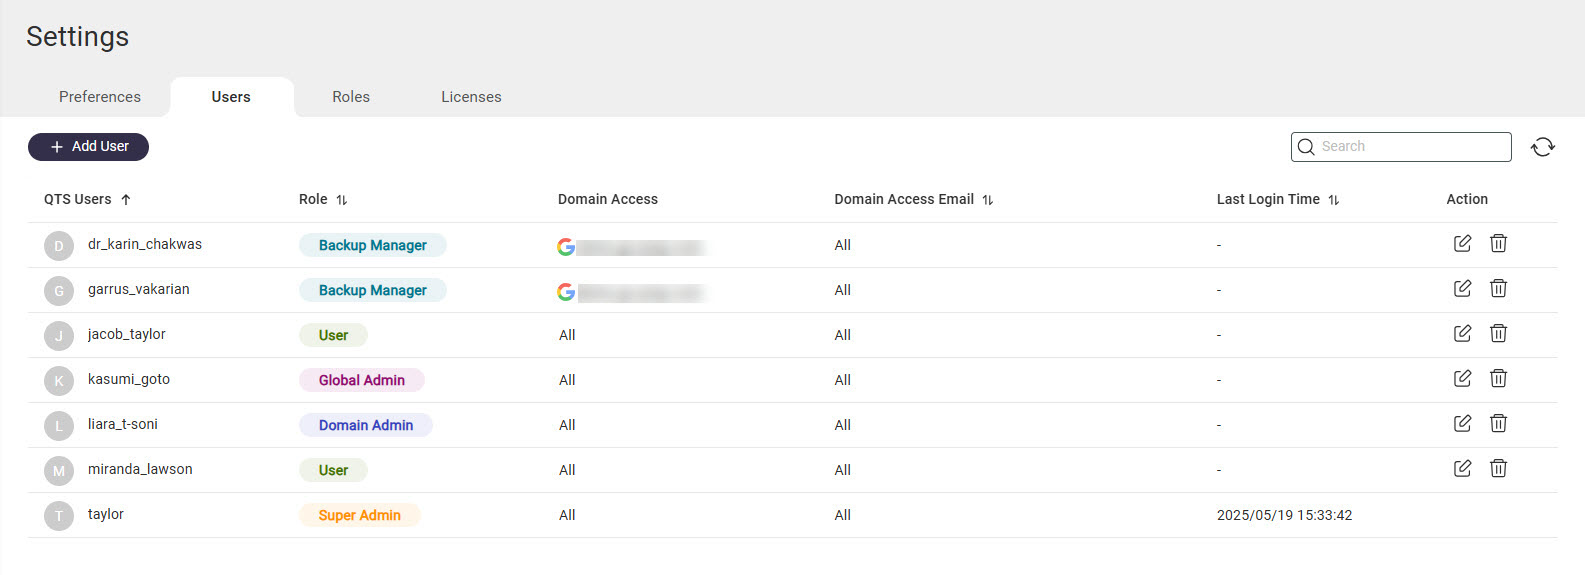Delete user dr_karin_chakwas
This screenshot has width=1585, height=575.
(1498, 244)
